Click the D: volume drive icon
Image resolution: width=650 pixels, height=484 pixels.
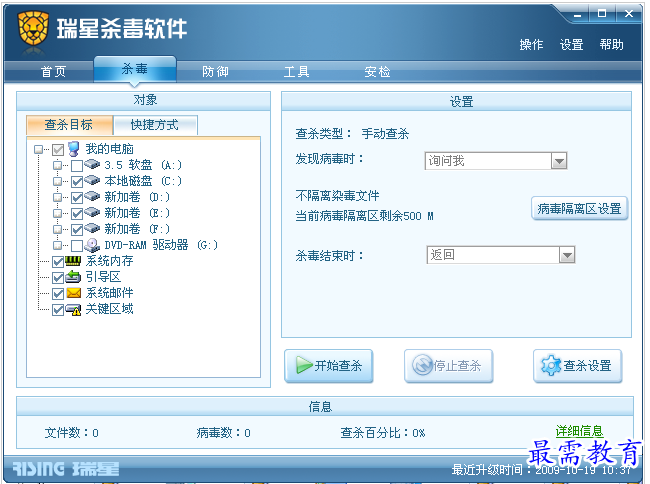coord(92,196)
